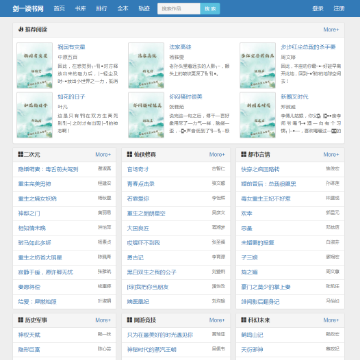Go to 书库 in the top navigation
This screenshot has width=360, height=360.
[80, 9]
